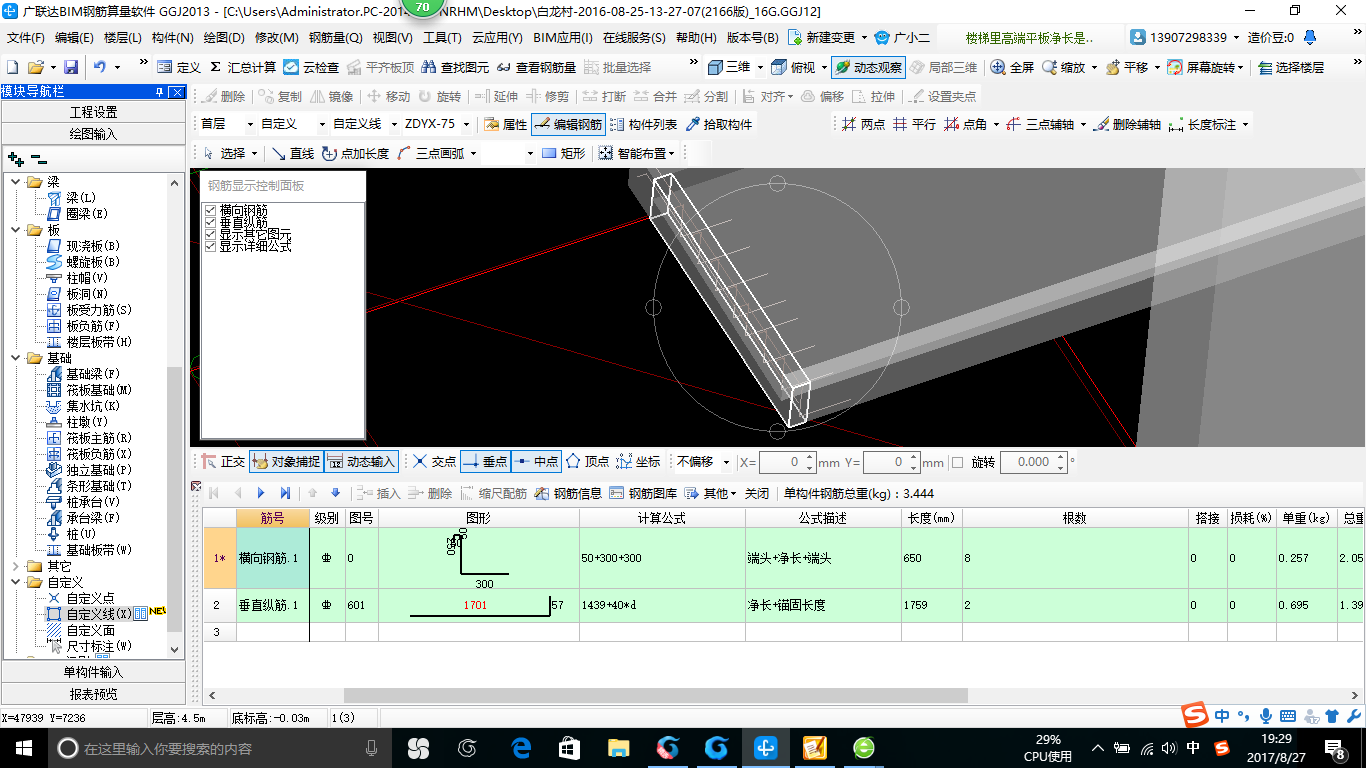Screen dimensions: 1366x768
Task: Click the 属性 properties button
Action: 505,124
